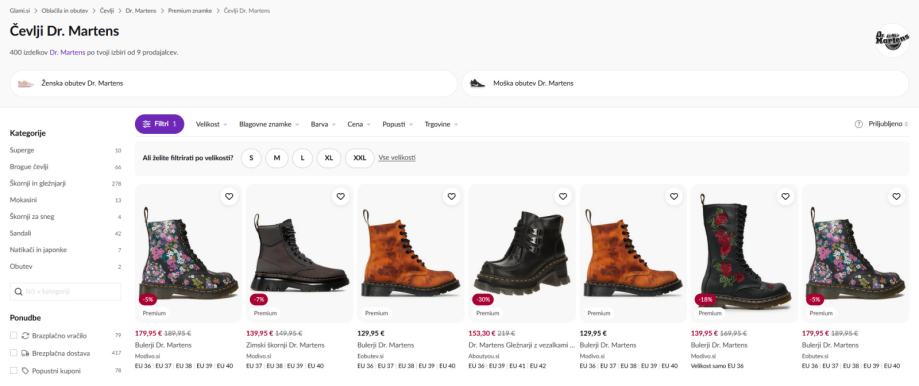This screenshot has width=919, height=386.
Task: Open Priljubljeno sort dropdown
Action: 888,124
